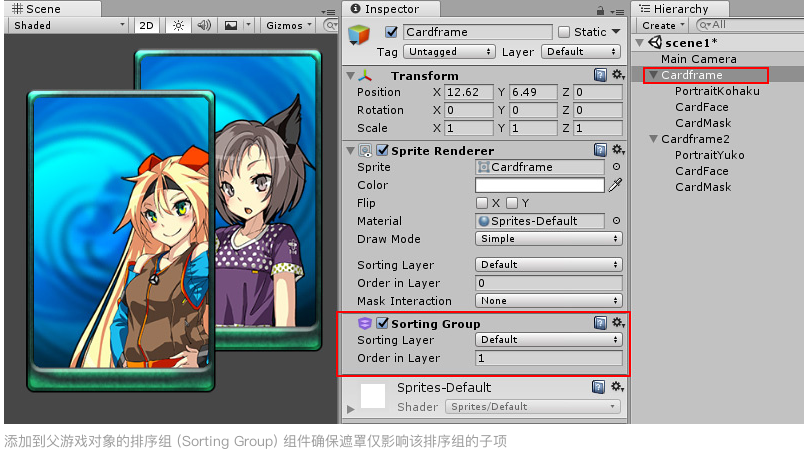804x453 pixels.
Task: Click the Sprite field Cardframe
Action: point(540,167)
